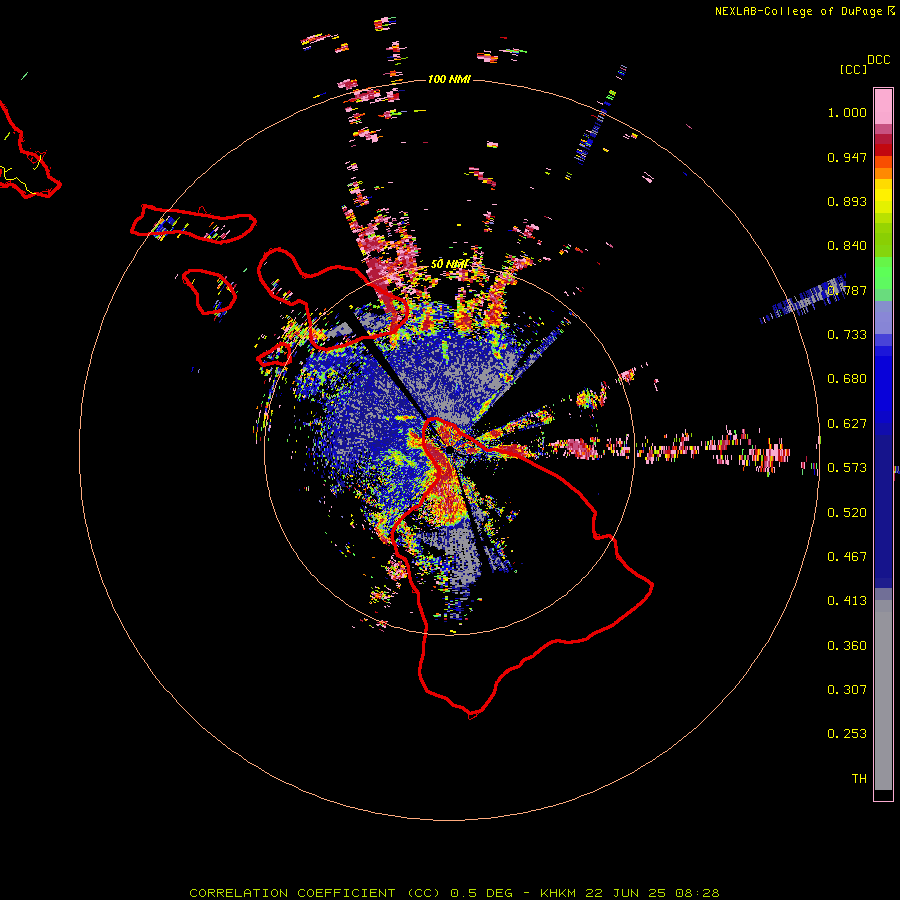
Task: Click the DCC label above the color scale
Action: pyautogui.click(x=878, y=60)
